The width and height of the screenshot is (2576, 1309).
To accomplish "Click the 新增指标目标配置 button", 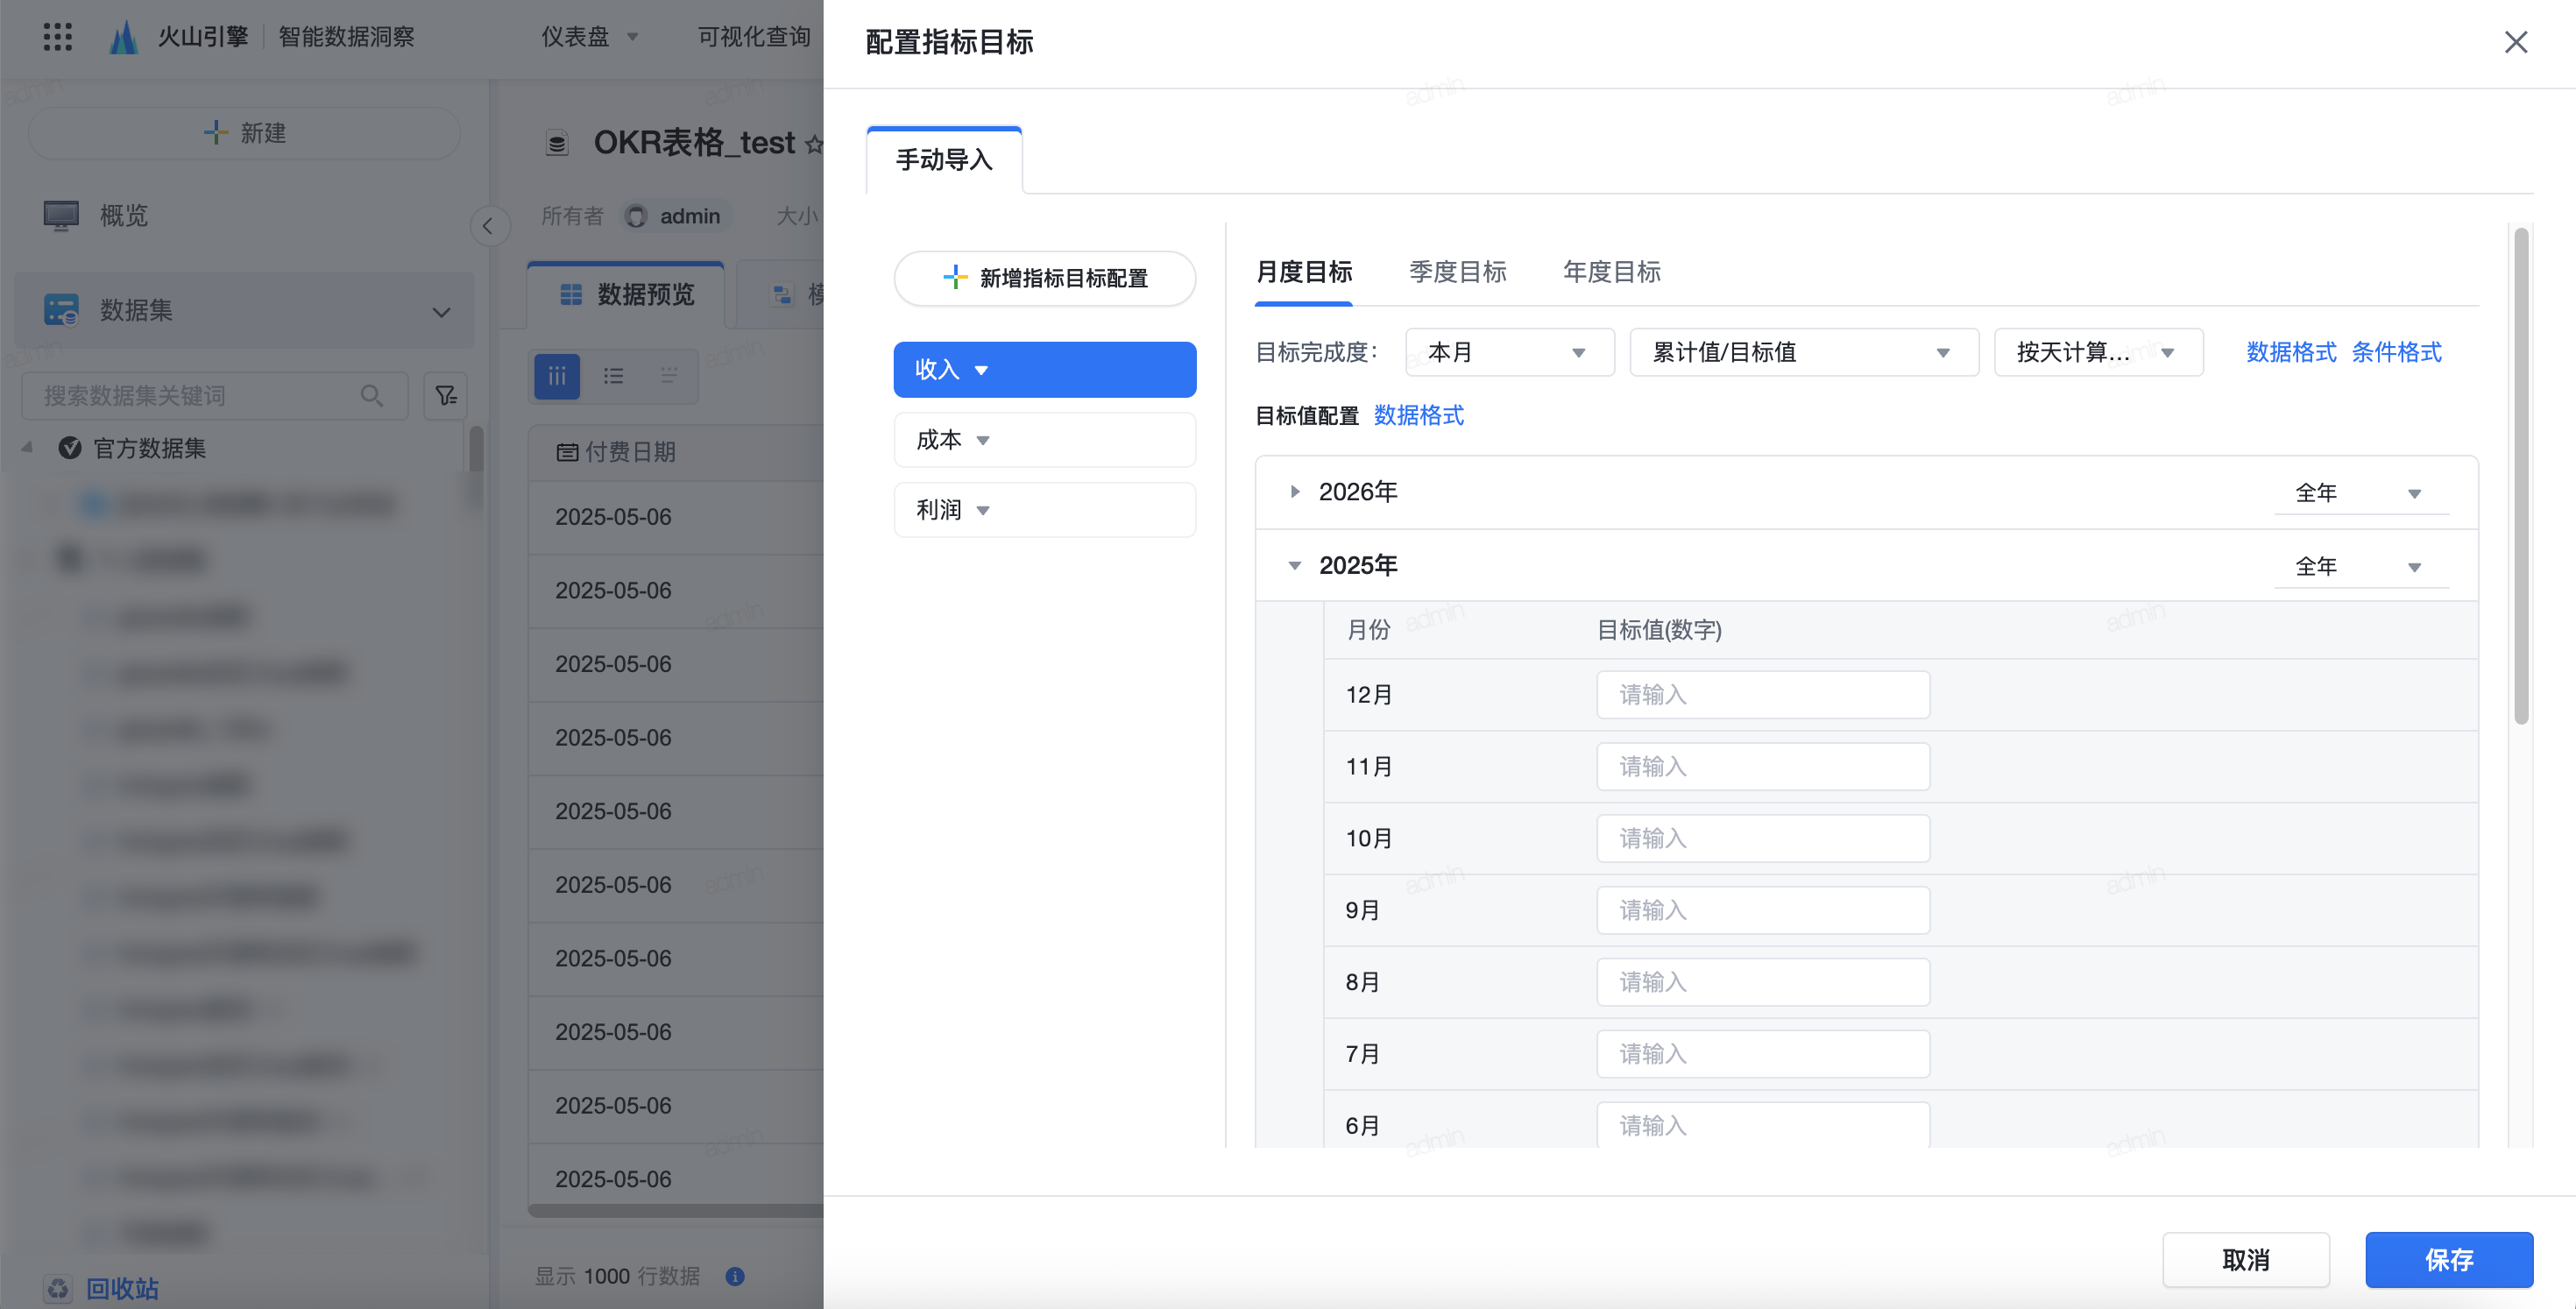I will coord(1044,278).
